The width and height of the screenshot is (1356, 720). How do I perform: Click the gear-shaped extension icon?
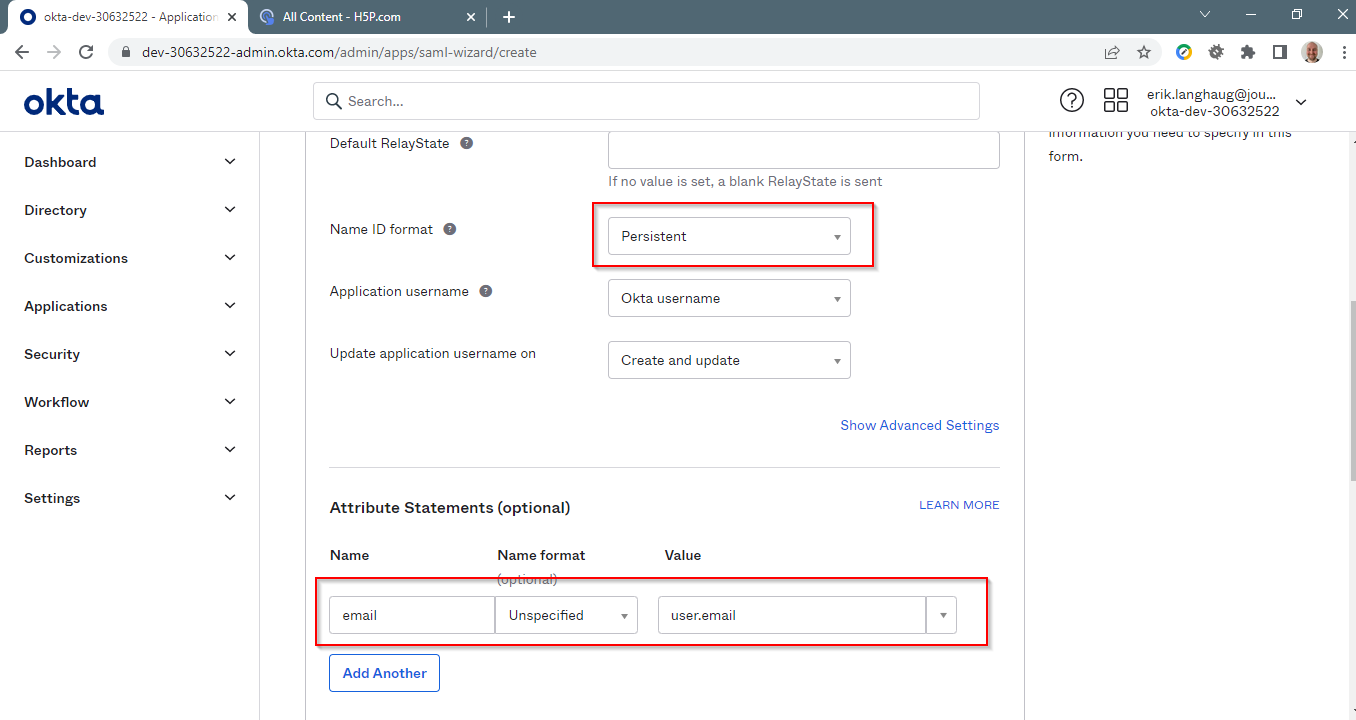pyautogui.click(x=1216, y=52)
